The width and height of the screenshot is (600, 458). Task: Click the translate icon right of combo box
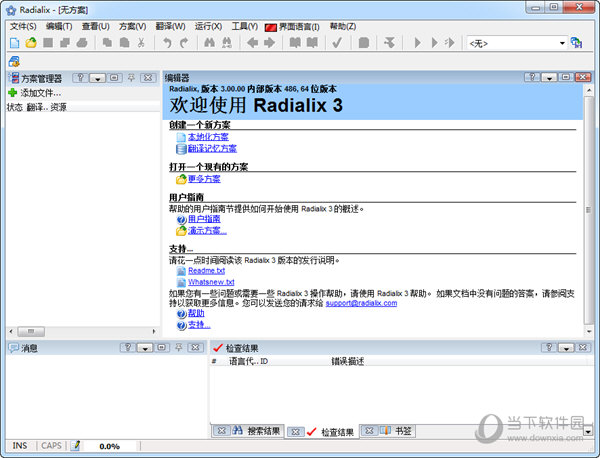coord(576,42)
